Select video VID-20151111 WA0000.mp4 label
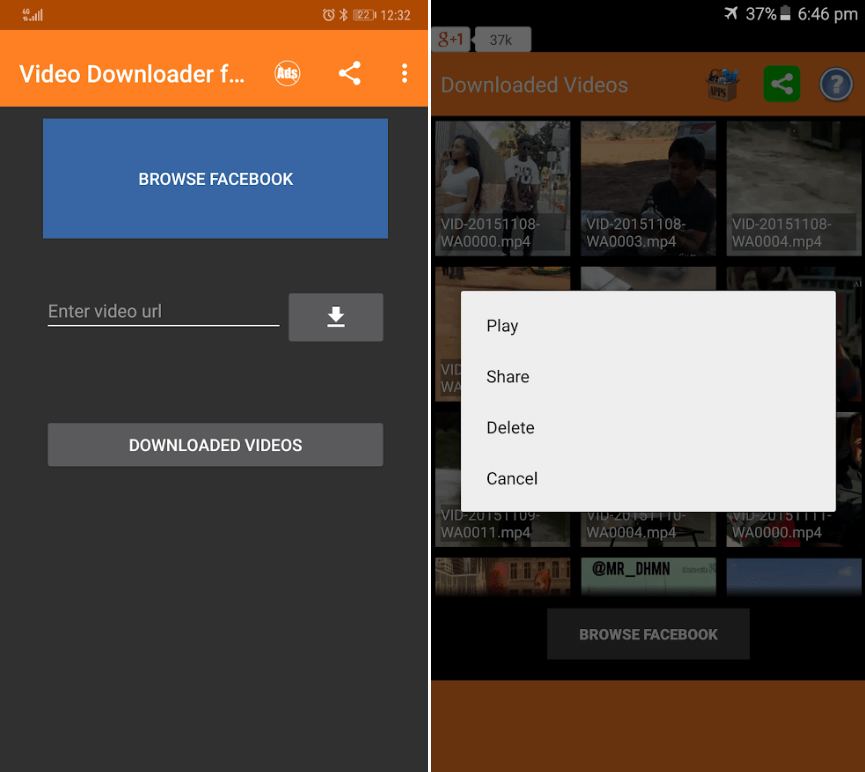865x772 pixels. tap(782, 525)
